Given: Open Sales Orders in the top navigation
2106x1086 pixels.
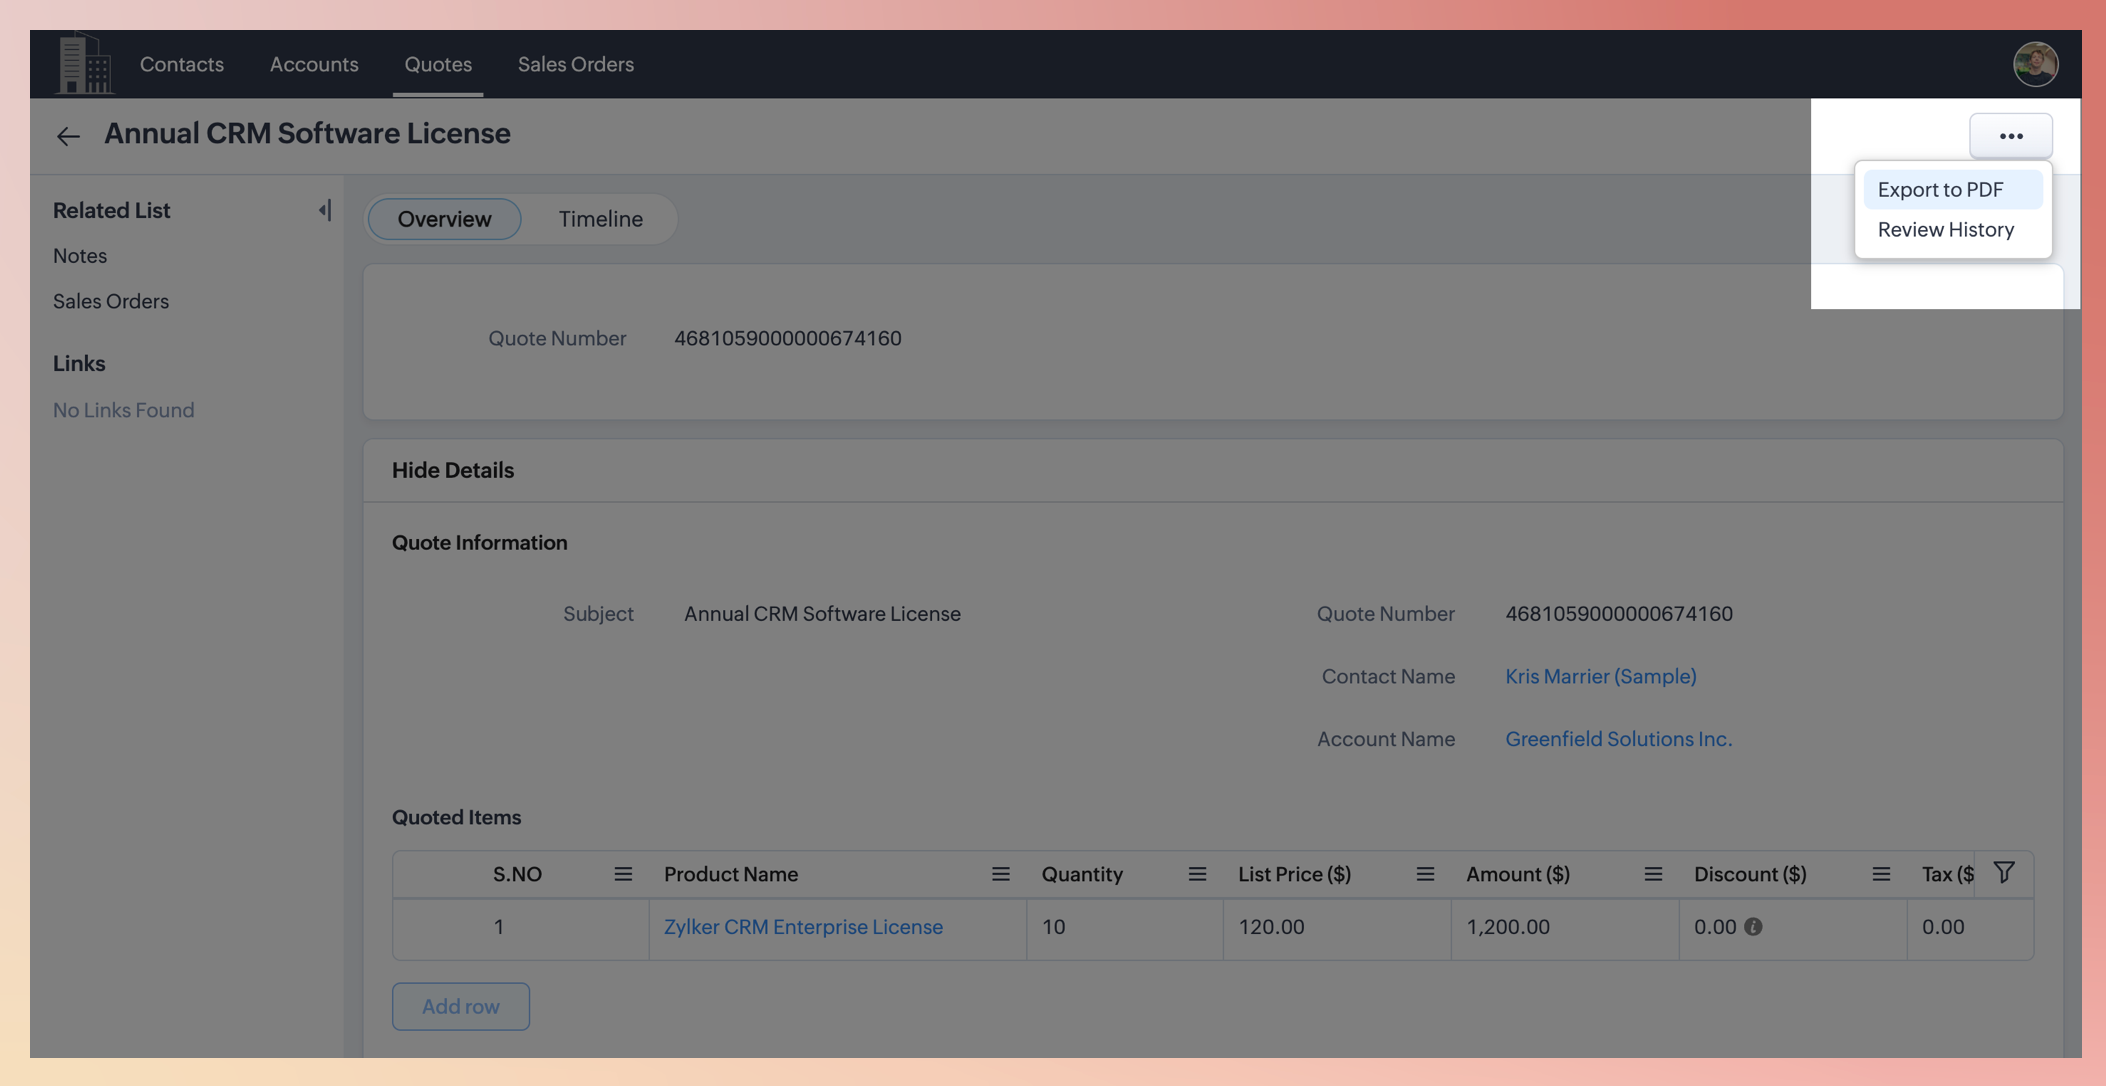Looking at the screenshot, I should click(575, 64).
